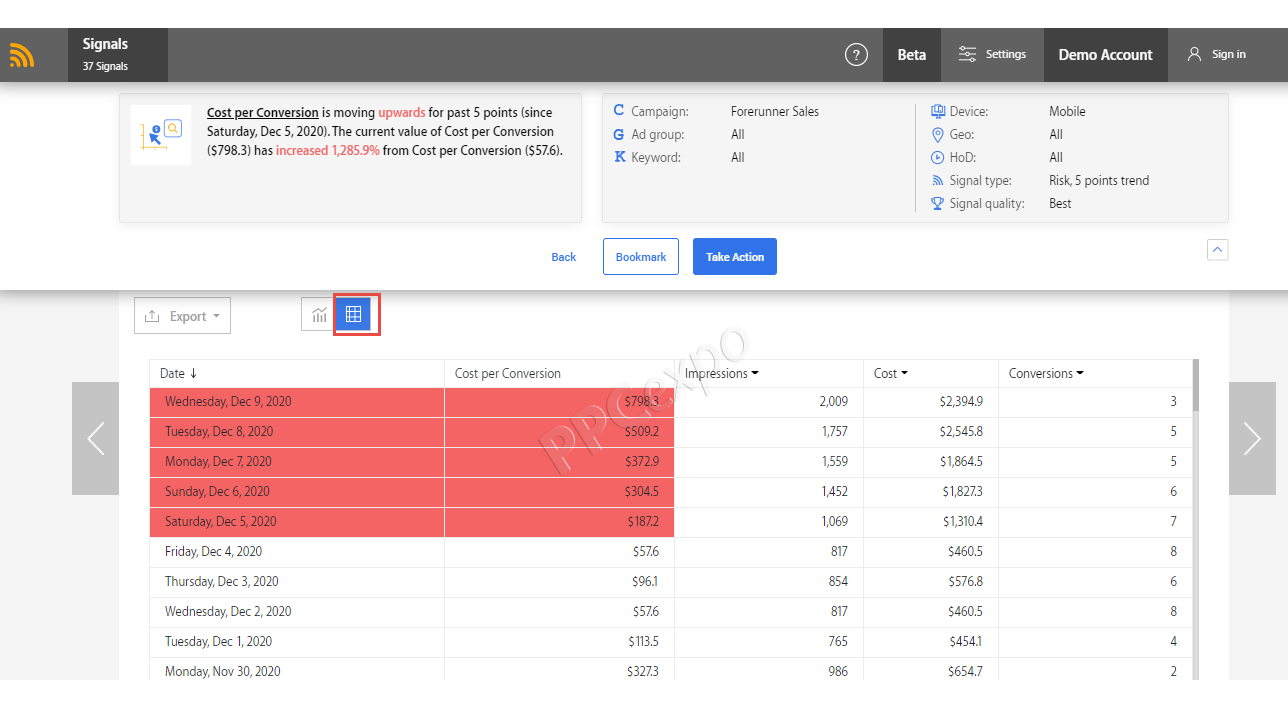Click the Signal type feed icon
Screen dimensions: 1288x708
tap(937, 180)
